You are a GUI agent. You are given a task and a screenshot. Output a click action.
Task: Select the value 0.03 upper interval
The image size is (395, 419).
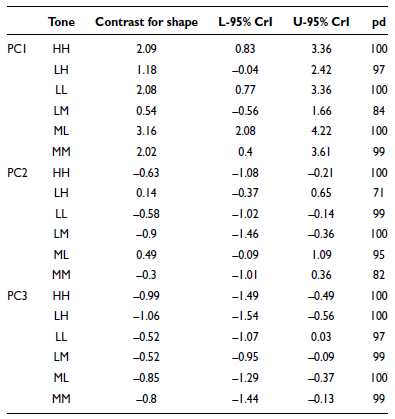pos(321,337)
